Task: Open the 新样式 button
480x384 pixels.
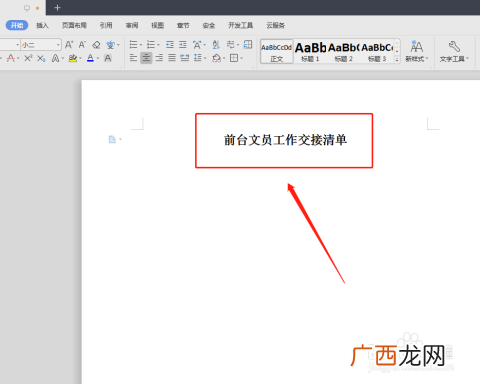Action: [x=416, y=51]
